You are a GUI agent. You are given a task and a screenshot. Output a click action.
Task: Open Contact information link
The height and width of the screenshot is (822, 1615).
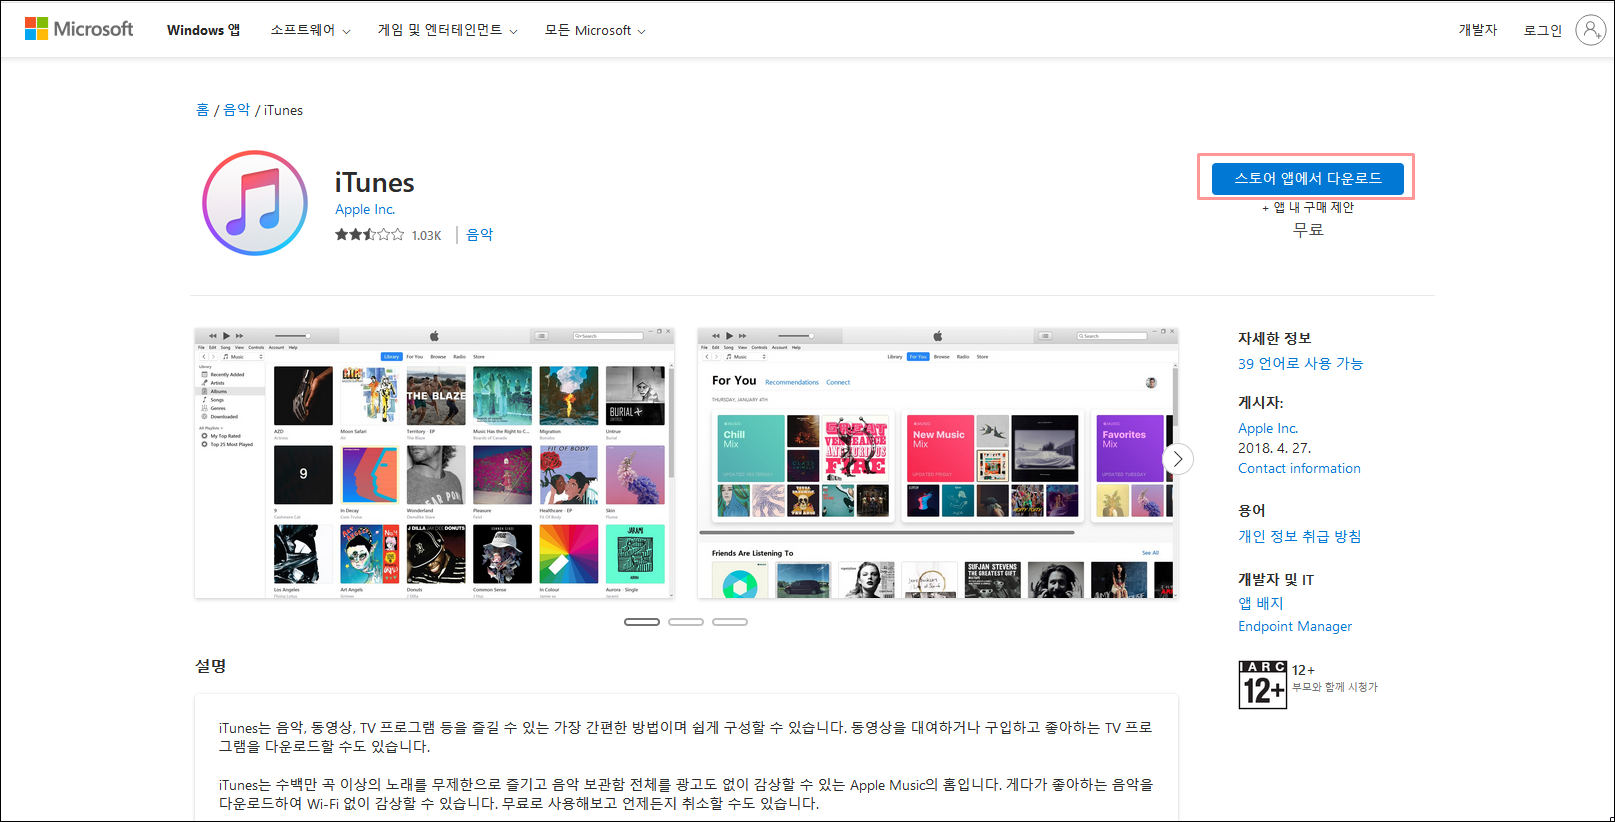click(1299, 468)
